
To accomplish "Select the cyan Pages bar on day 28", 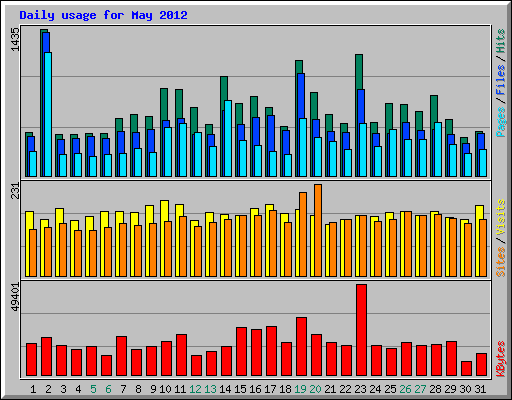I will pyautogui.click(x=438, y=149).
